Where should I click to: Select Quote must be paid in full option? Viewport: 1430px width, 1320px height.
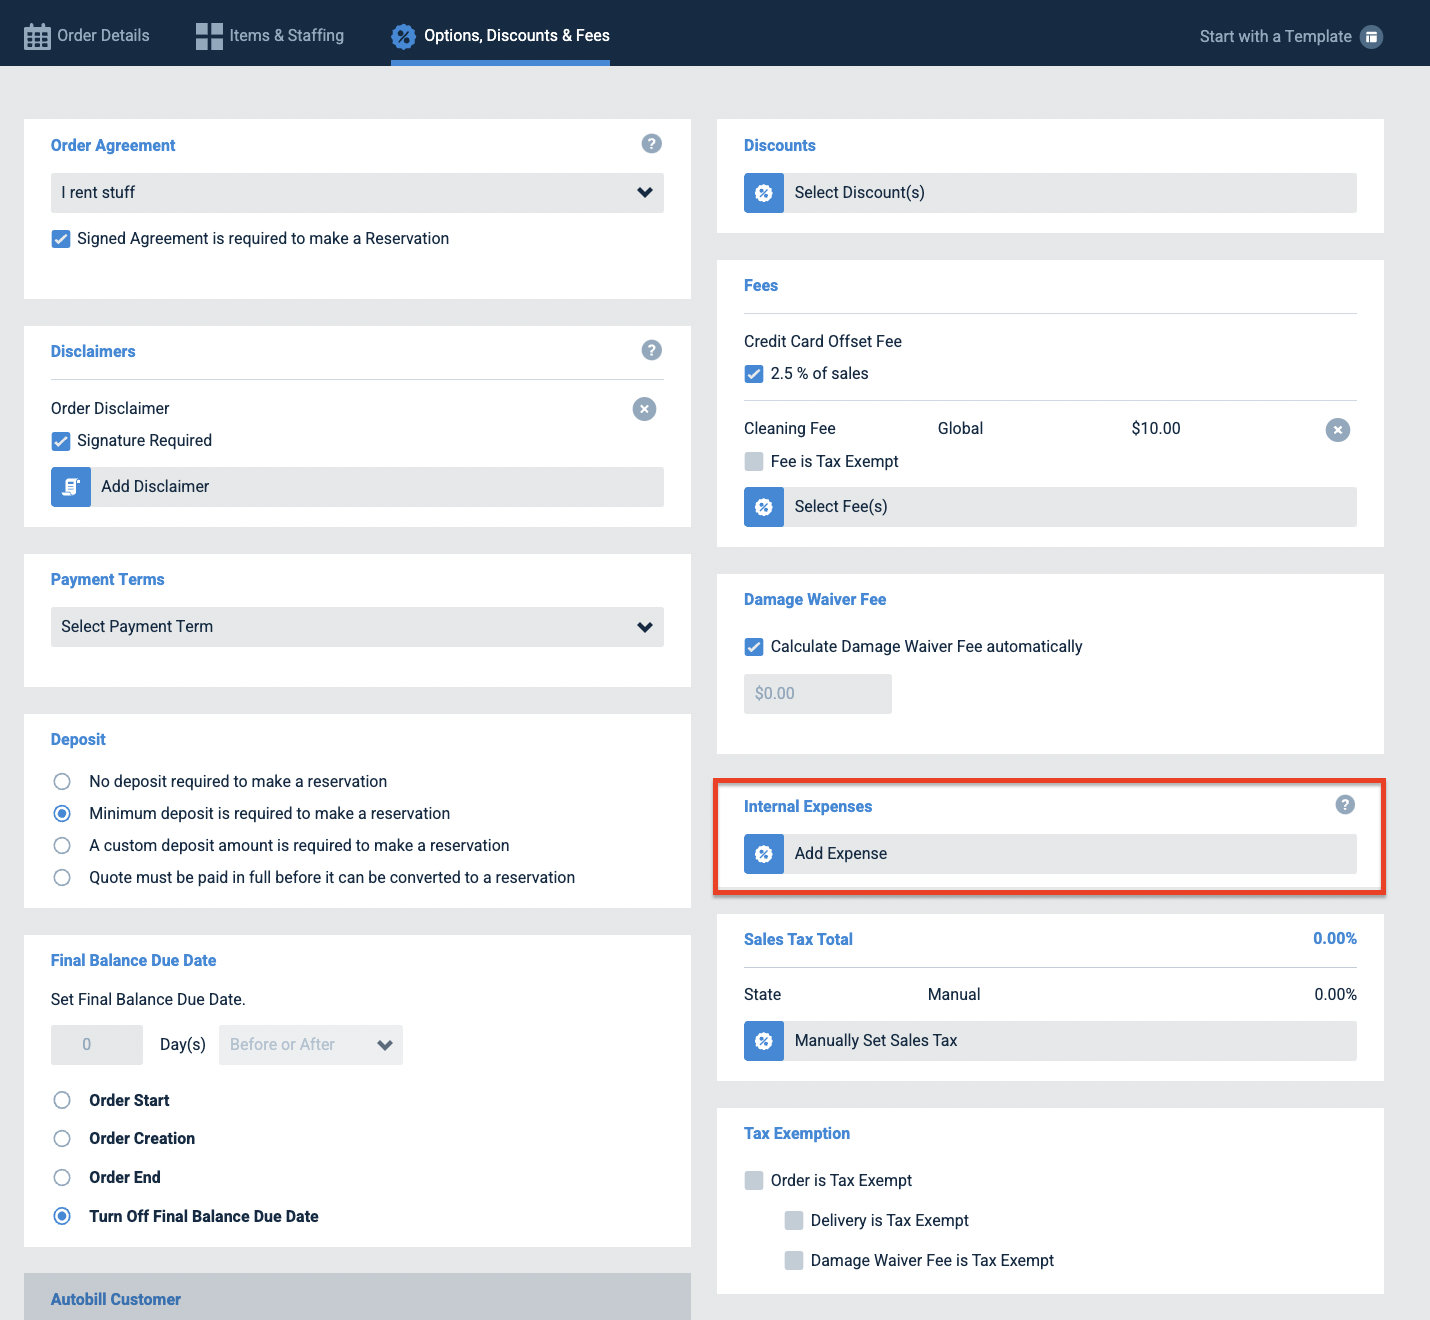[62, 878]
